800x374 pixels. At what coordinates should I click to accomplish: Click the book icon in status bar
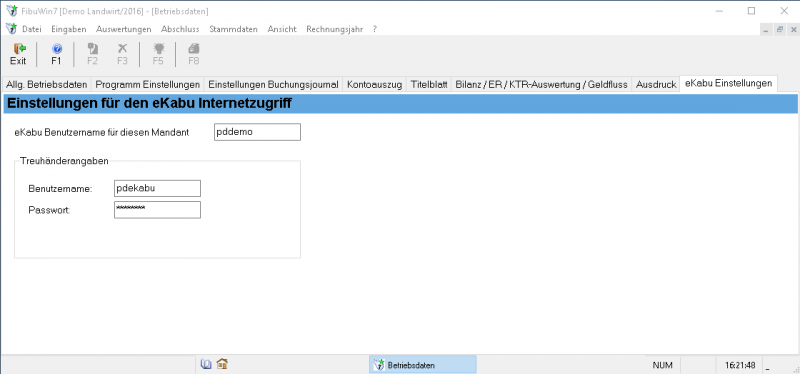[x=206, y=364]
